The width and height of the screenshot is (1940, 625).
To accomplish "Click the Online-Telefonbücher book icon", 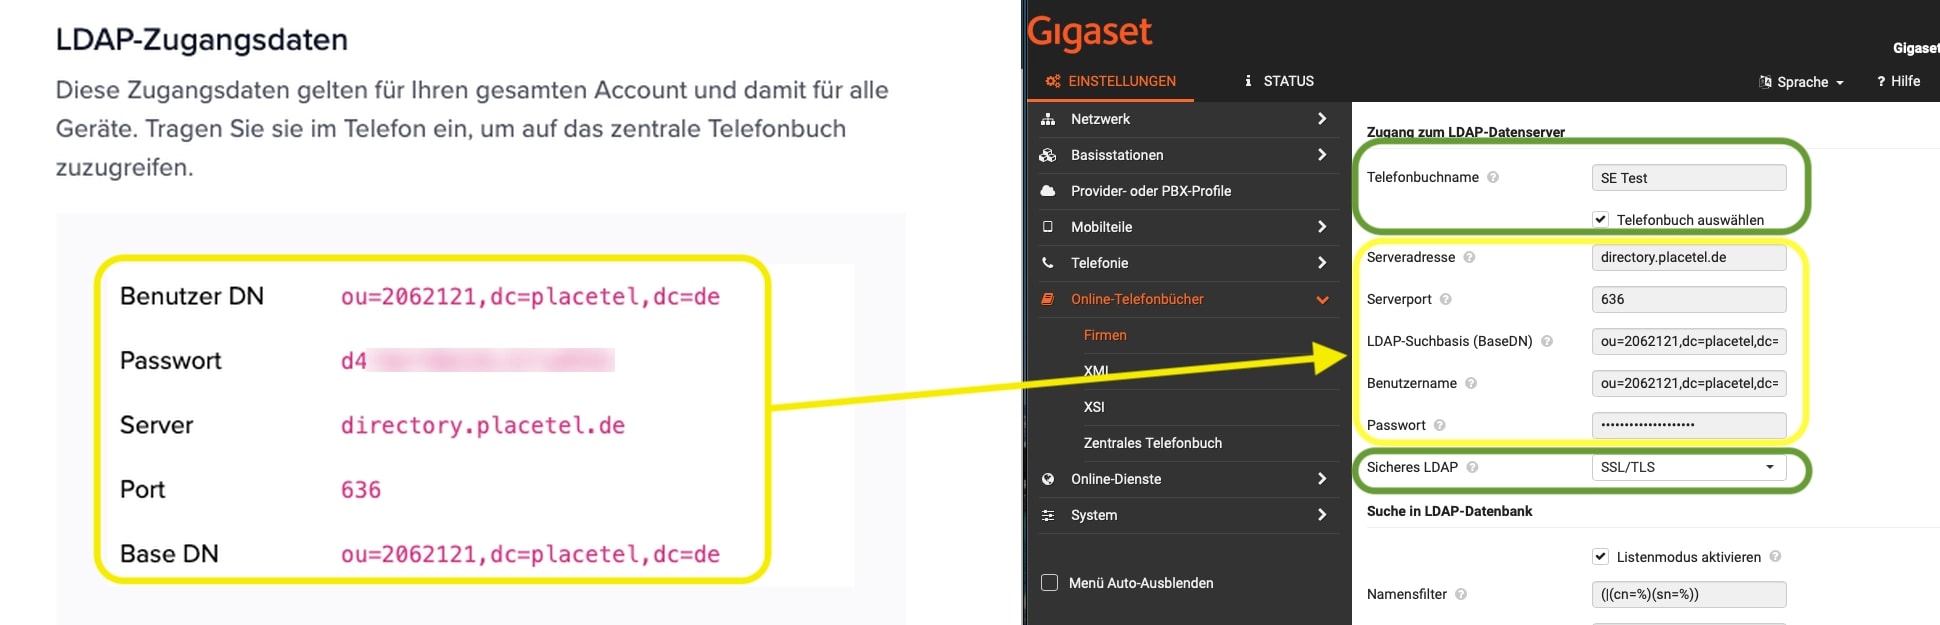I will tap(1048, 299).
